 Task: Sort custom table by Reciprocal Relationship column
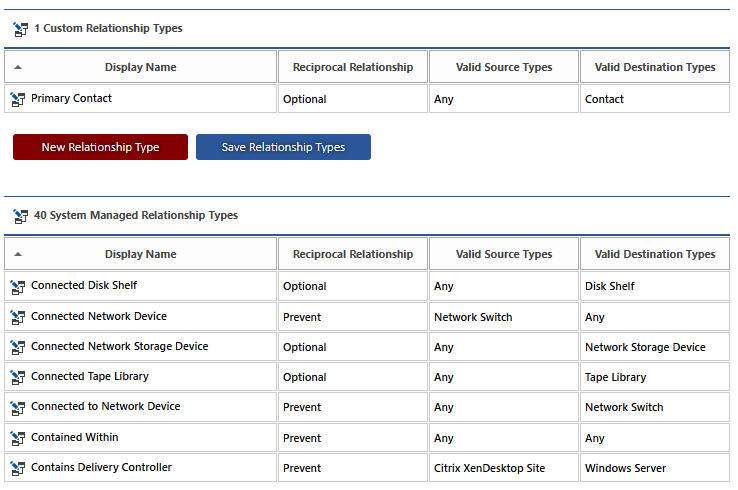[352, 67]
